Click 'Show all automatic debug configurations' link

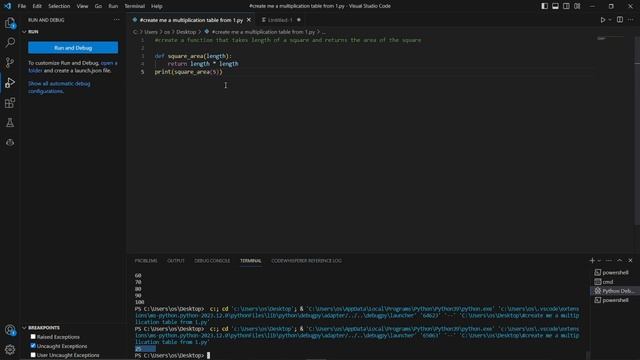pos(59,87)
